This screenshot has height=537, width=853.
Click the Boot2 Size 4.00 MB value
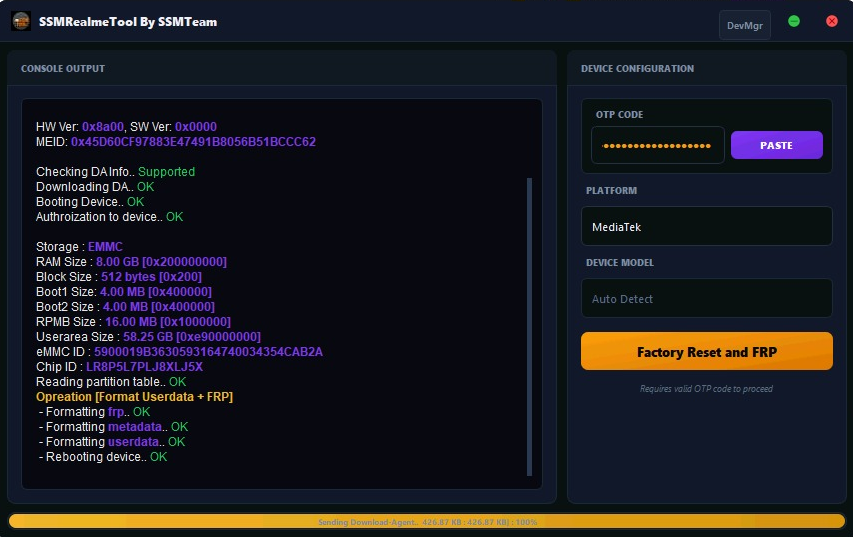click(159, 307)
